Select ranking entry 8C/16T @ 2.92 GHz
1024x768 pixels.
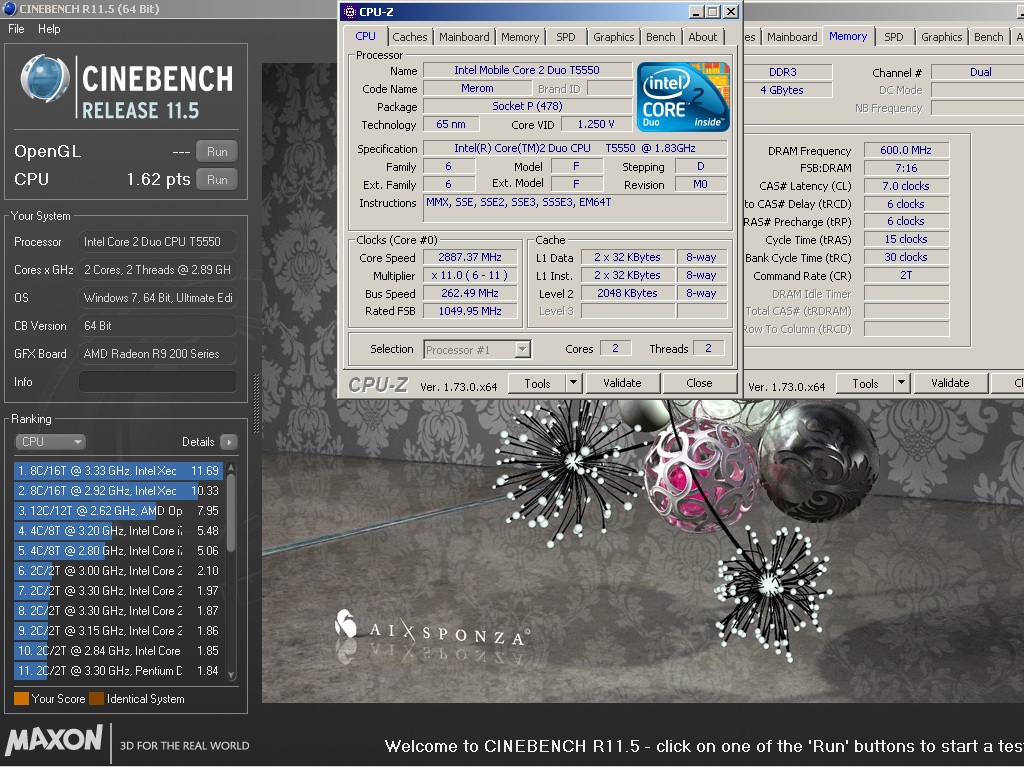[x=118, y=491]
